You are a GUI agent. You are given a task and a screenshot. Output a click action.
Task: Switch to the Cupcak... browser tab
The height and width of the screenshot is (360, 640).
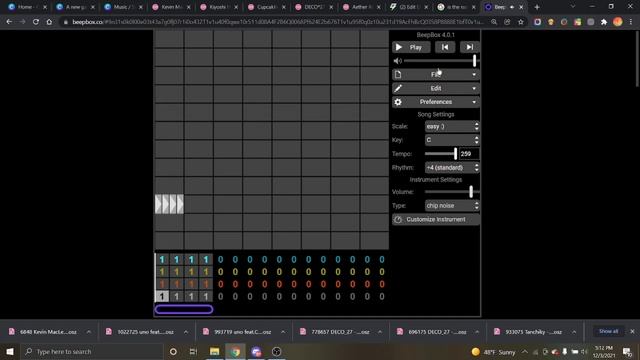pyautogui.click(x=267, y=7)
